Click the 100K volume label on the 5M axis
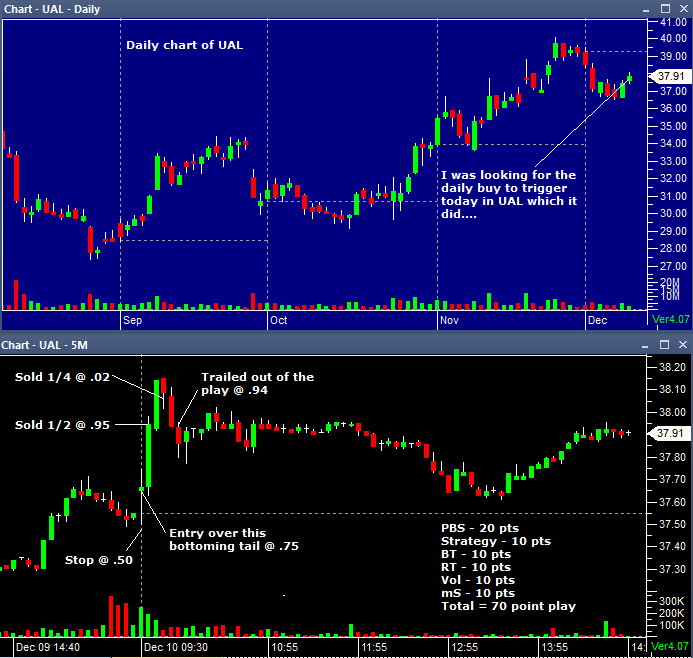This screenshot has width=693, height=658. [671, 625]
